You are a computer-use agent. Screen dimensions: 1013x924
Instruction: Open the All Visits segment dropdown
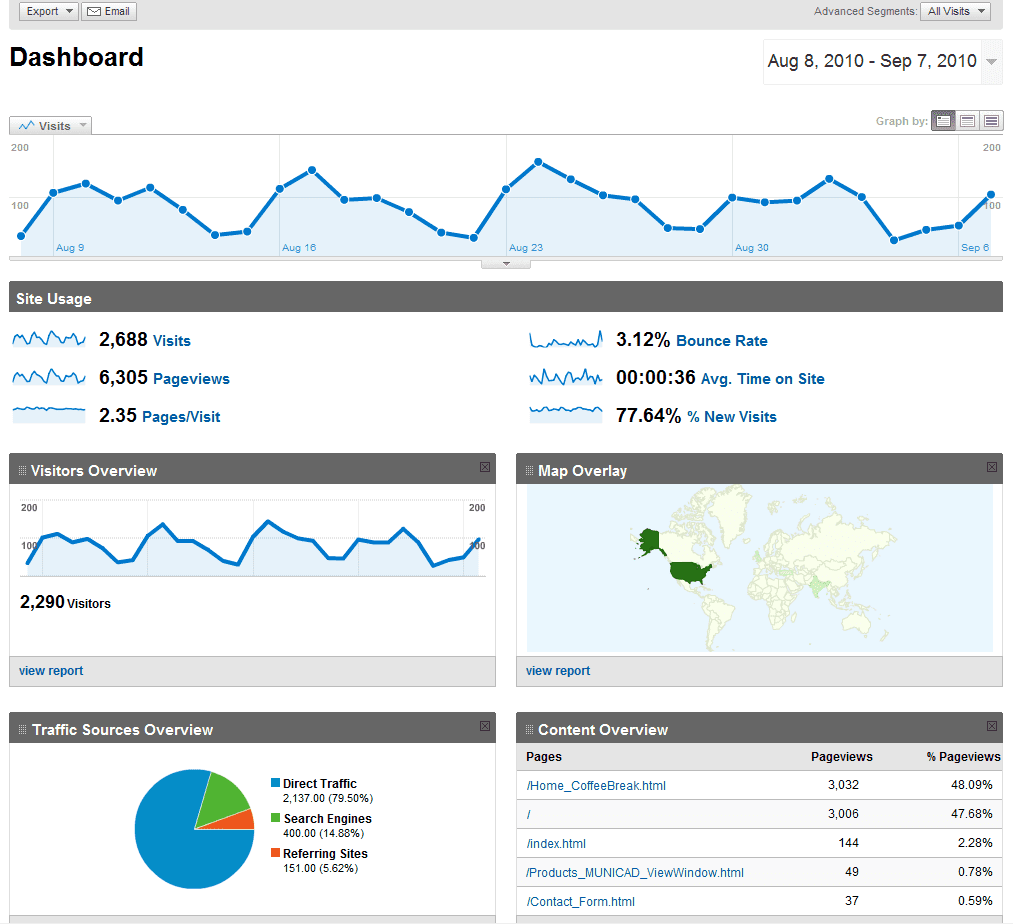(955, 12)
